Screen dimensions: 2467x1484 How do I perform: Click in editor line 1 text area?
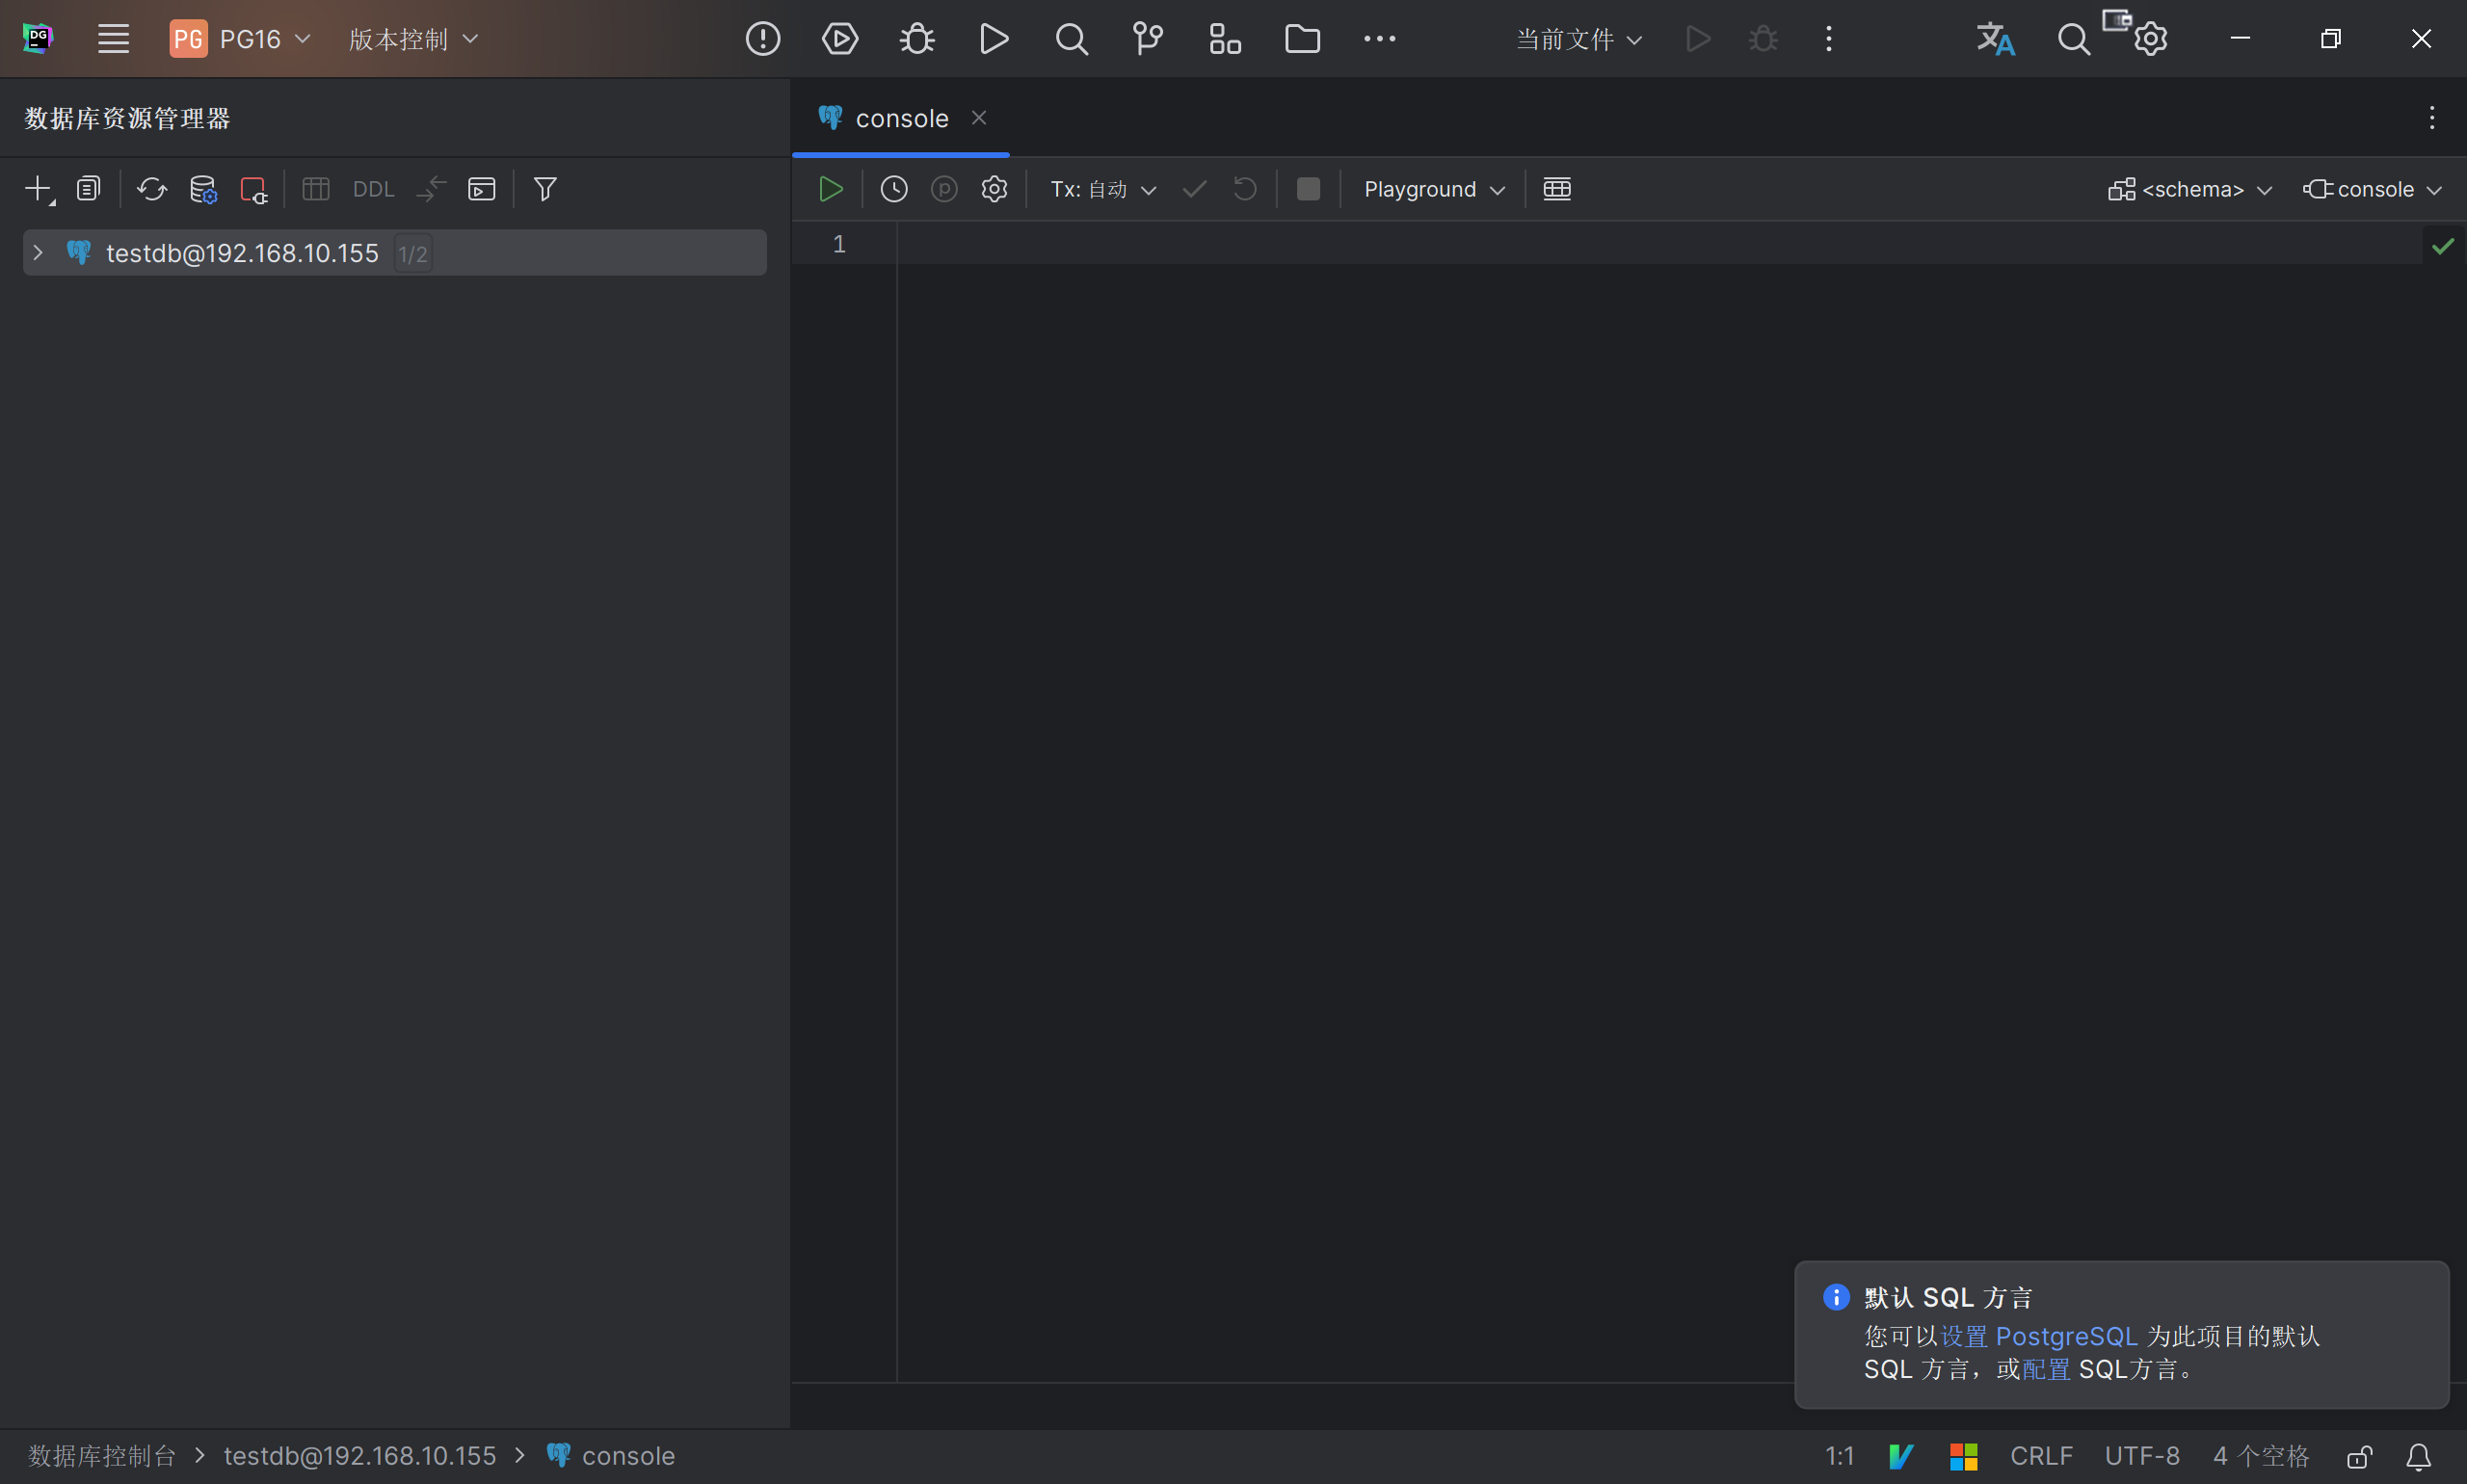pyautogui.click(x=1660, y=244)
